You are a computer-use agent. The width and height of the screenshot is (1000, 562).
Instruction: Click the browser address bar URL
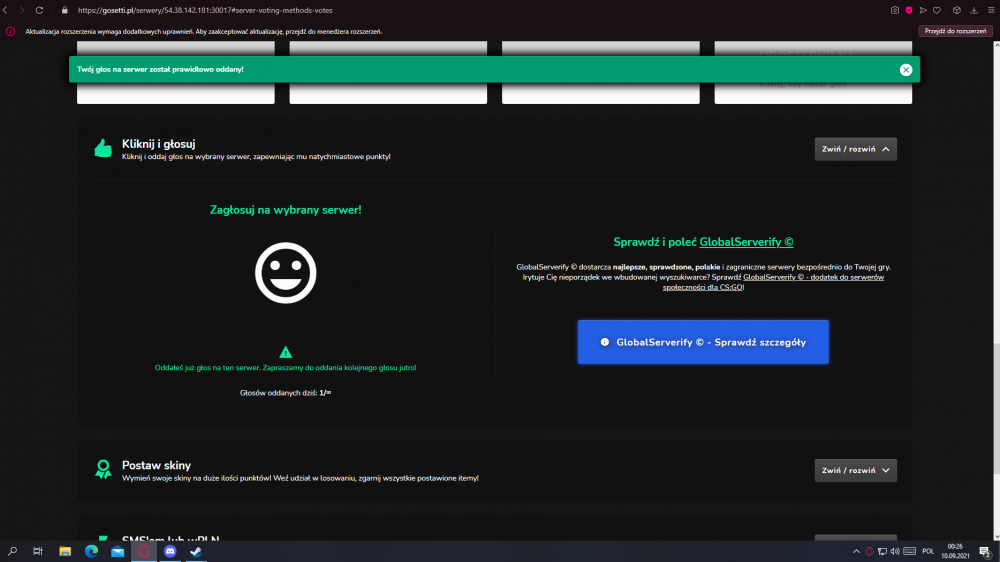[205, 10]
